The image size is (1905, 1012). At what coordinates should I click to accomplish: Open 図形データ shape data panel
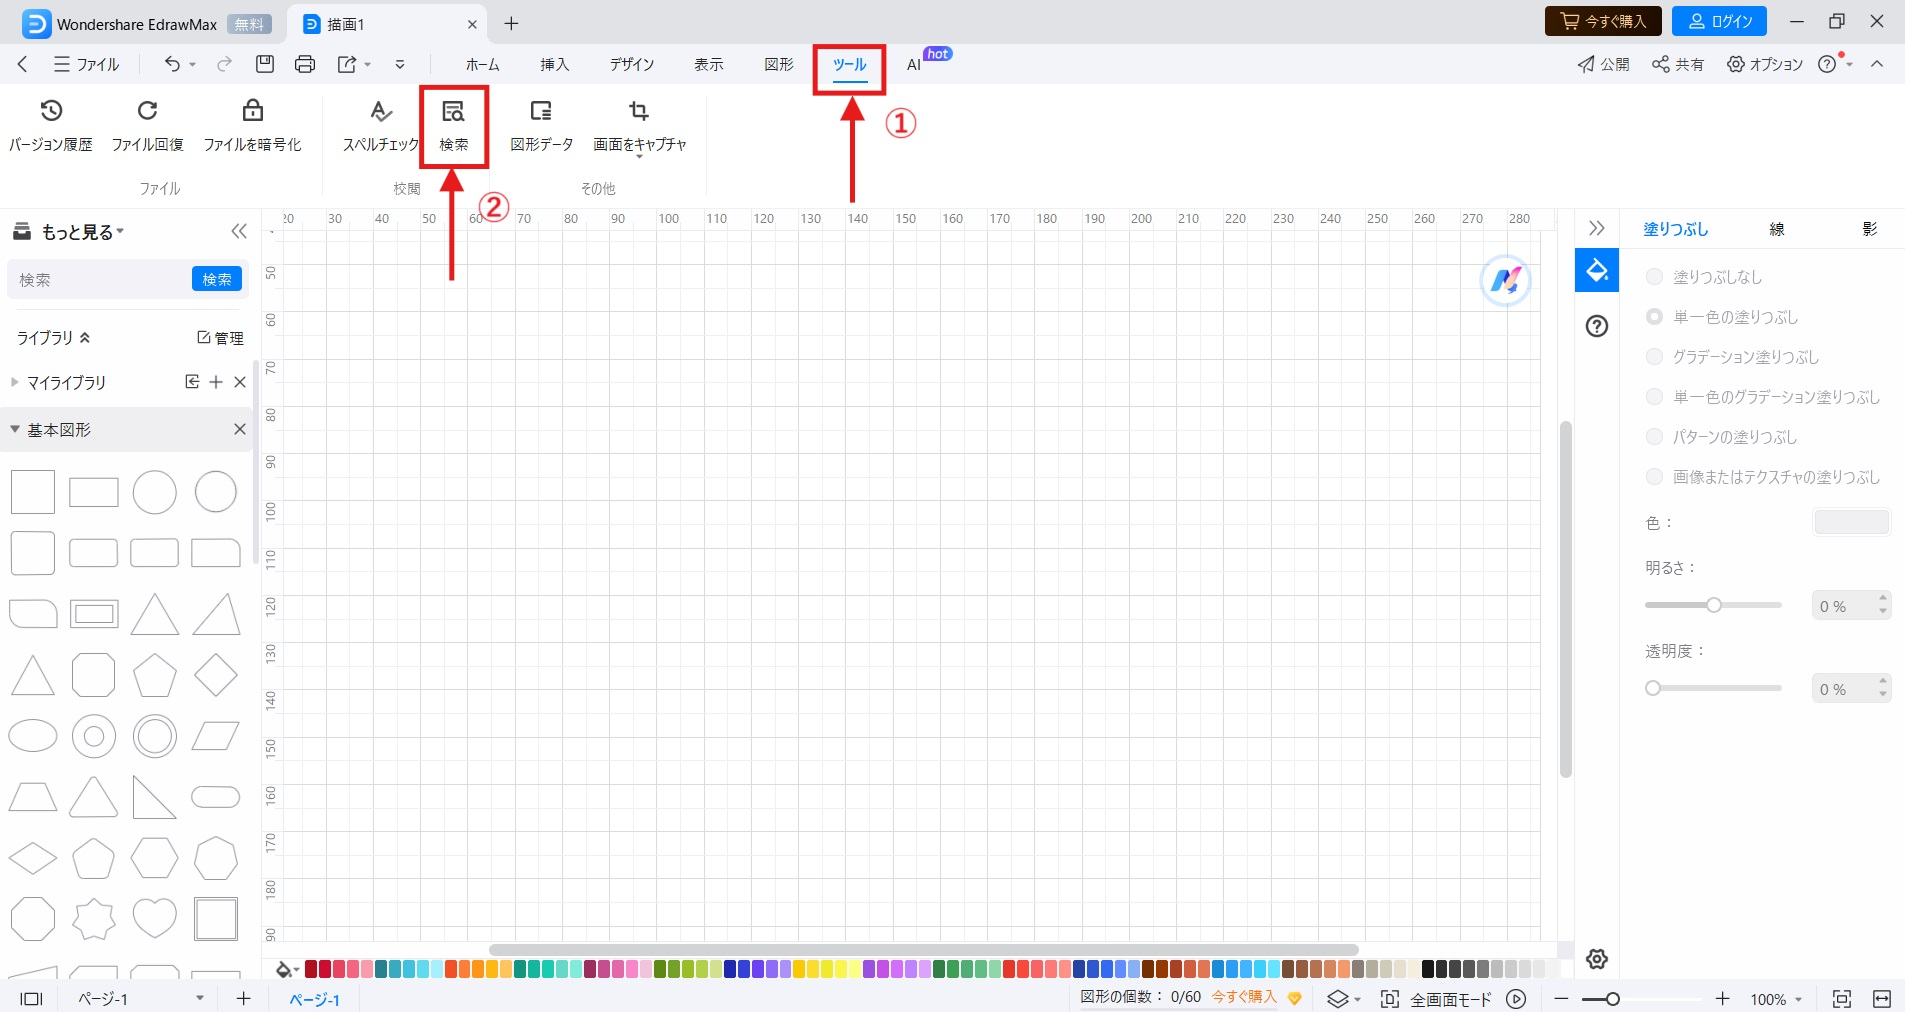541,125
